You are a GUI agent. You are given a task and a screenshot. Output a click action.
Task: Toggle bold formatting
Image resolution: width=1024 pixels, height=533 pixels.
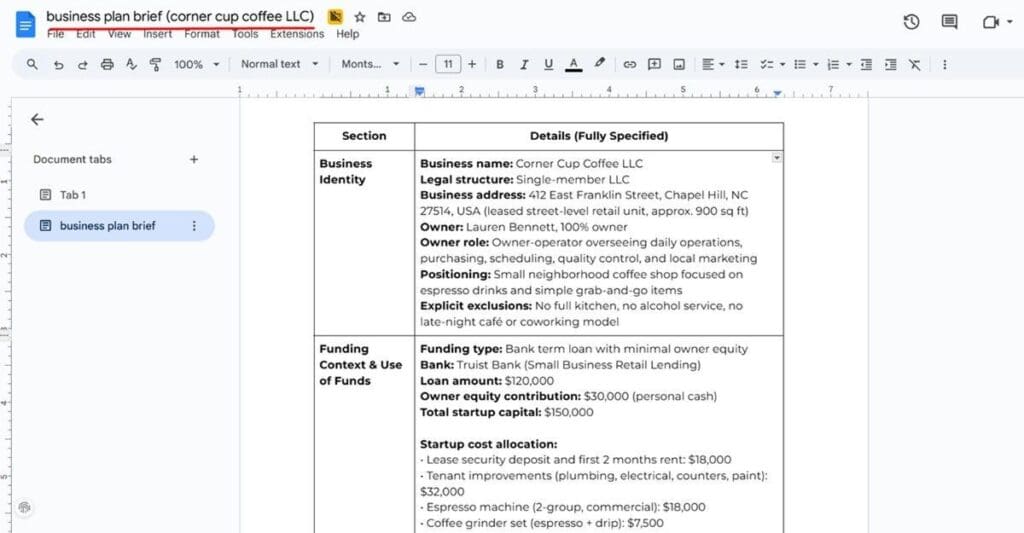[500, 64]
